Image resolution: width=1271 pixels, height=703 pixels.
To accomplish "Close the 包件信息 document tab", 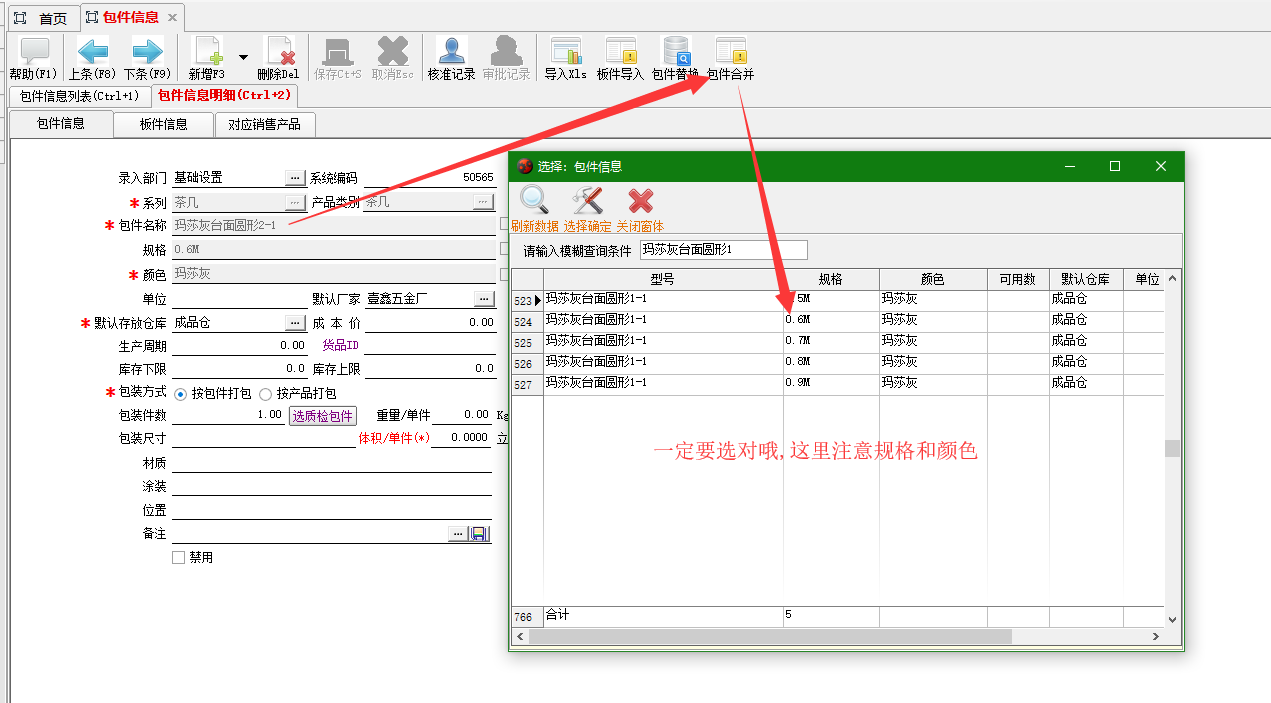I will tap(172, 18).
